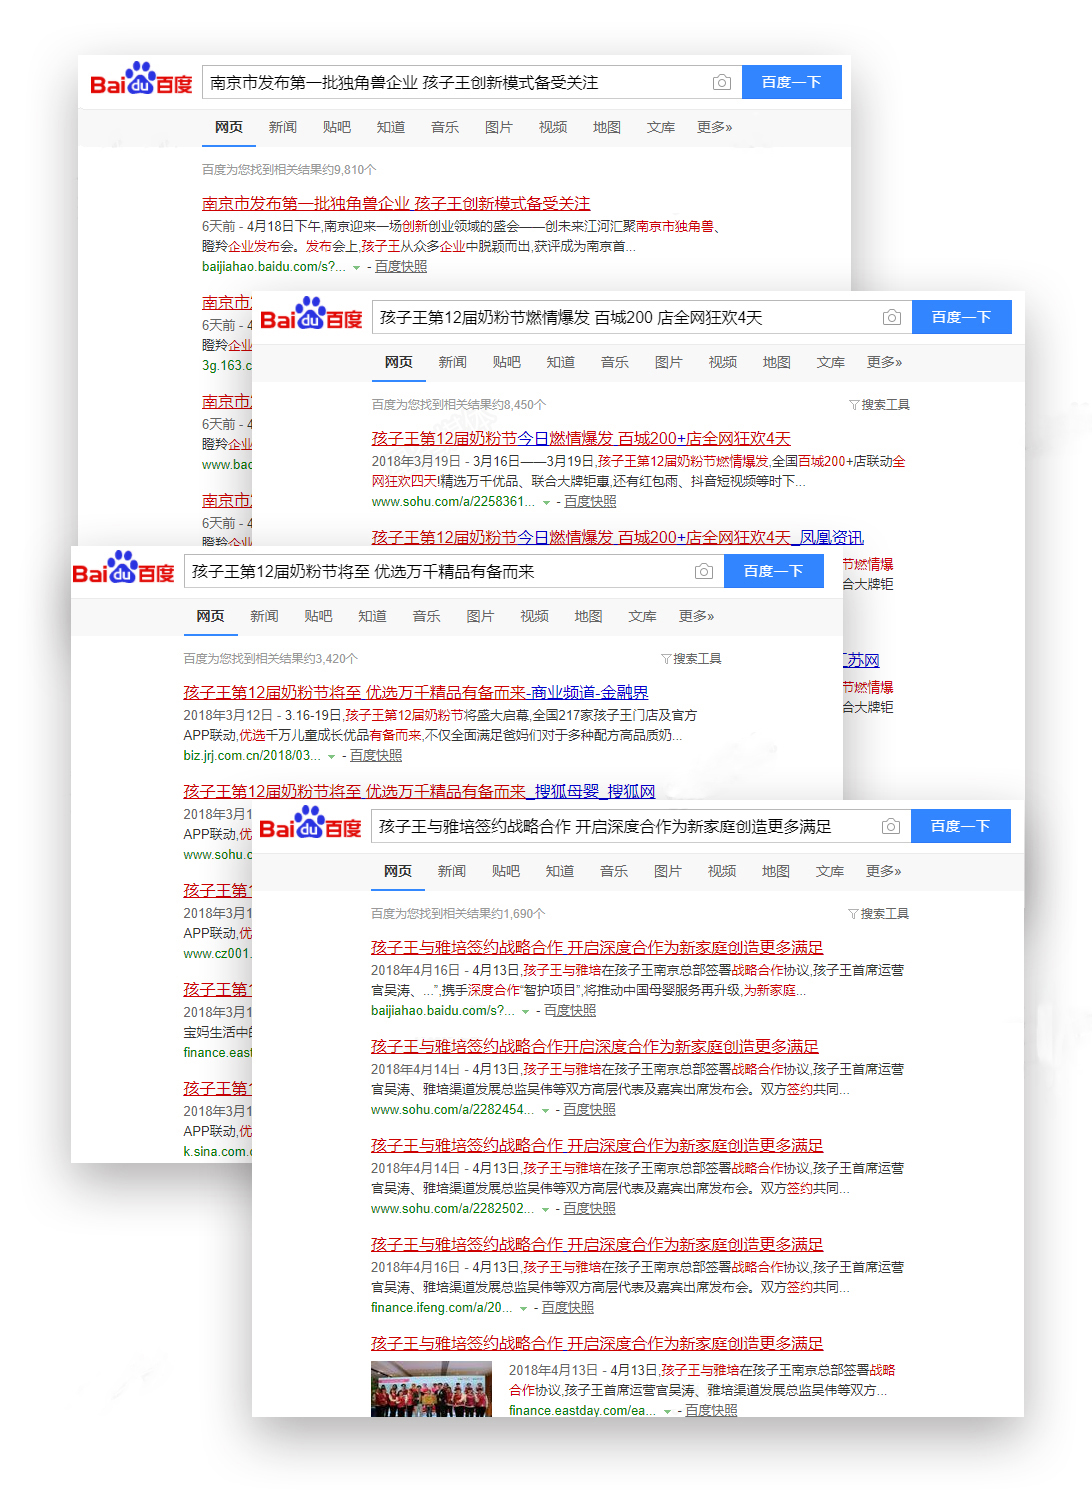Open the first result 南京市发布第一批独角兽企业 孩子王创新模式备受关注

click(396, 204)
